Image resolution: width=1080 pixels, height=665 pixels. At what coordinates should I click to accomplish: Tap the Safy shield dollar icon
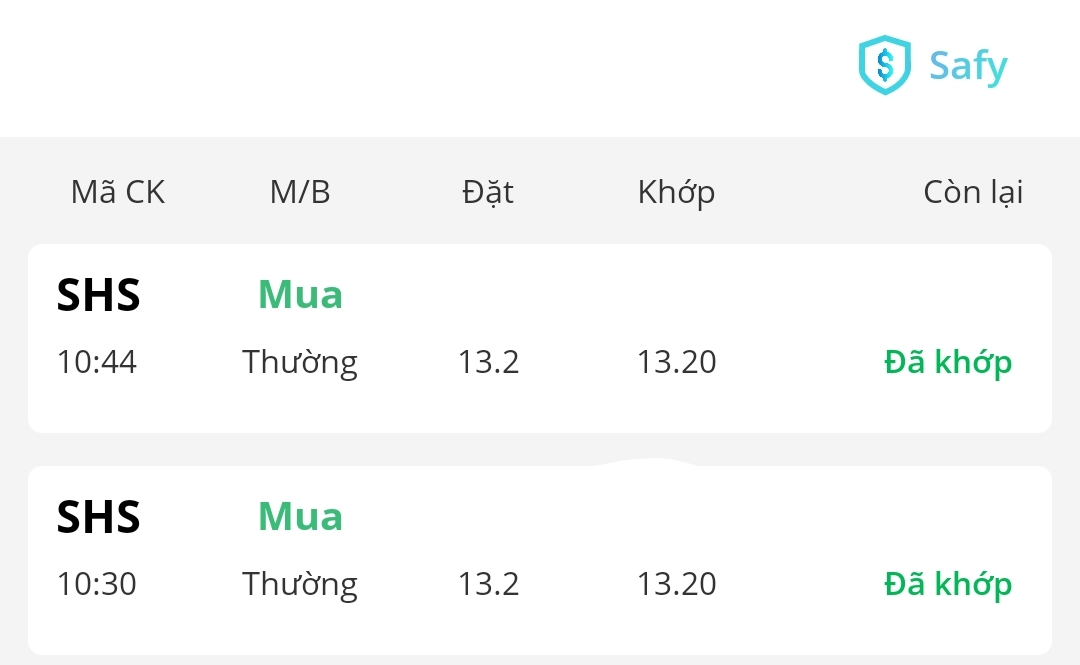tap(885, 65)
